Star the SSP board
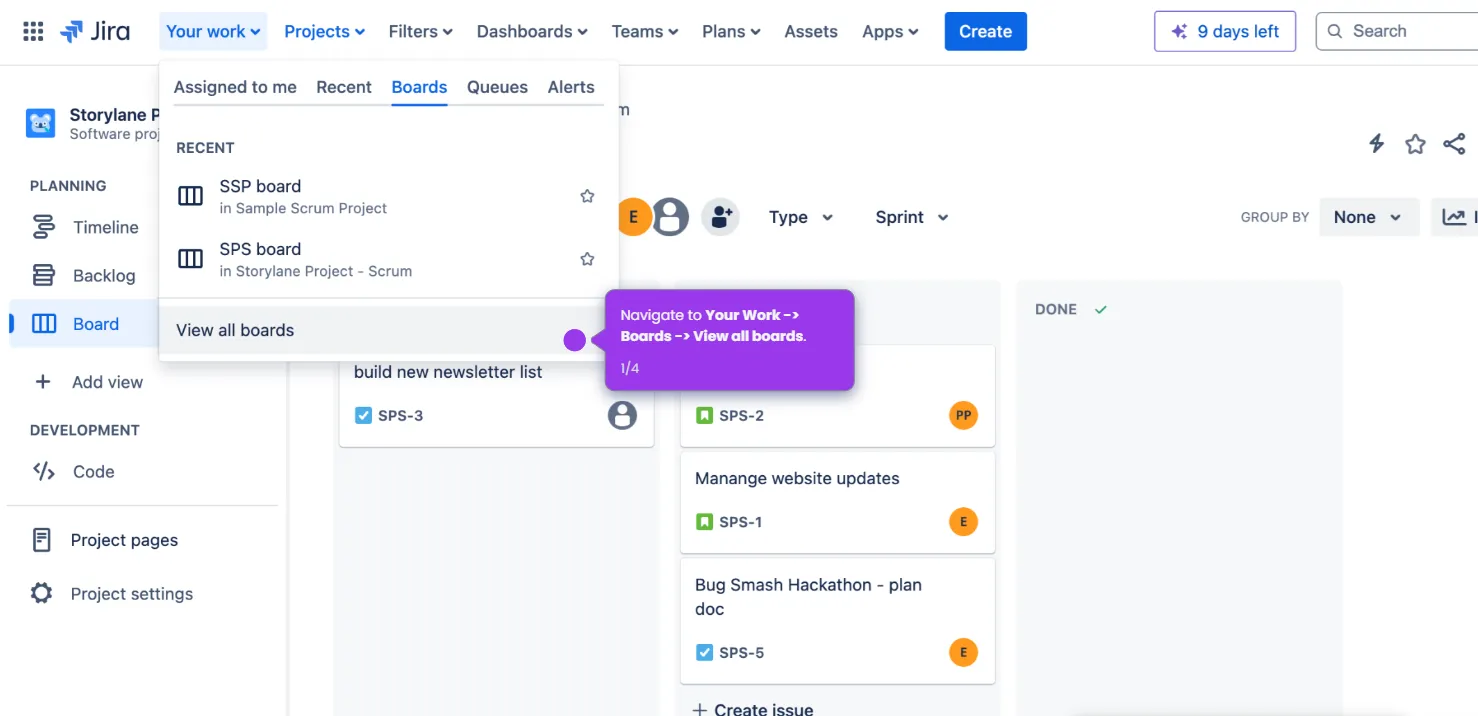The width and height of the screenshot is (1478, 716). pyautogui.click(x=587, y=196)
